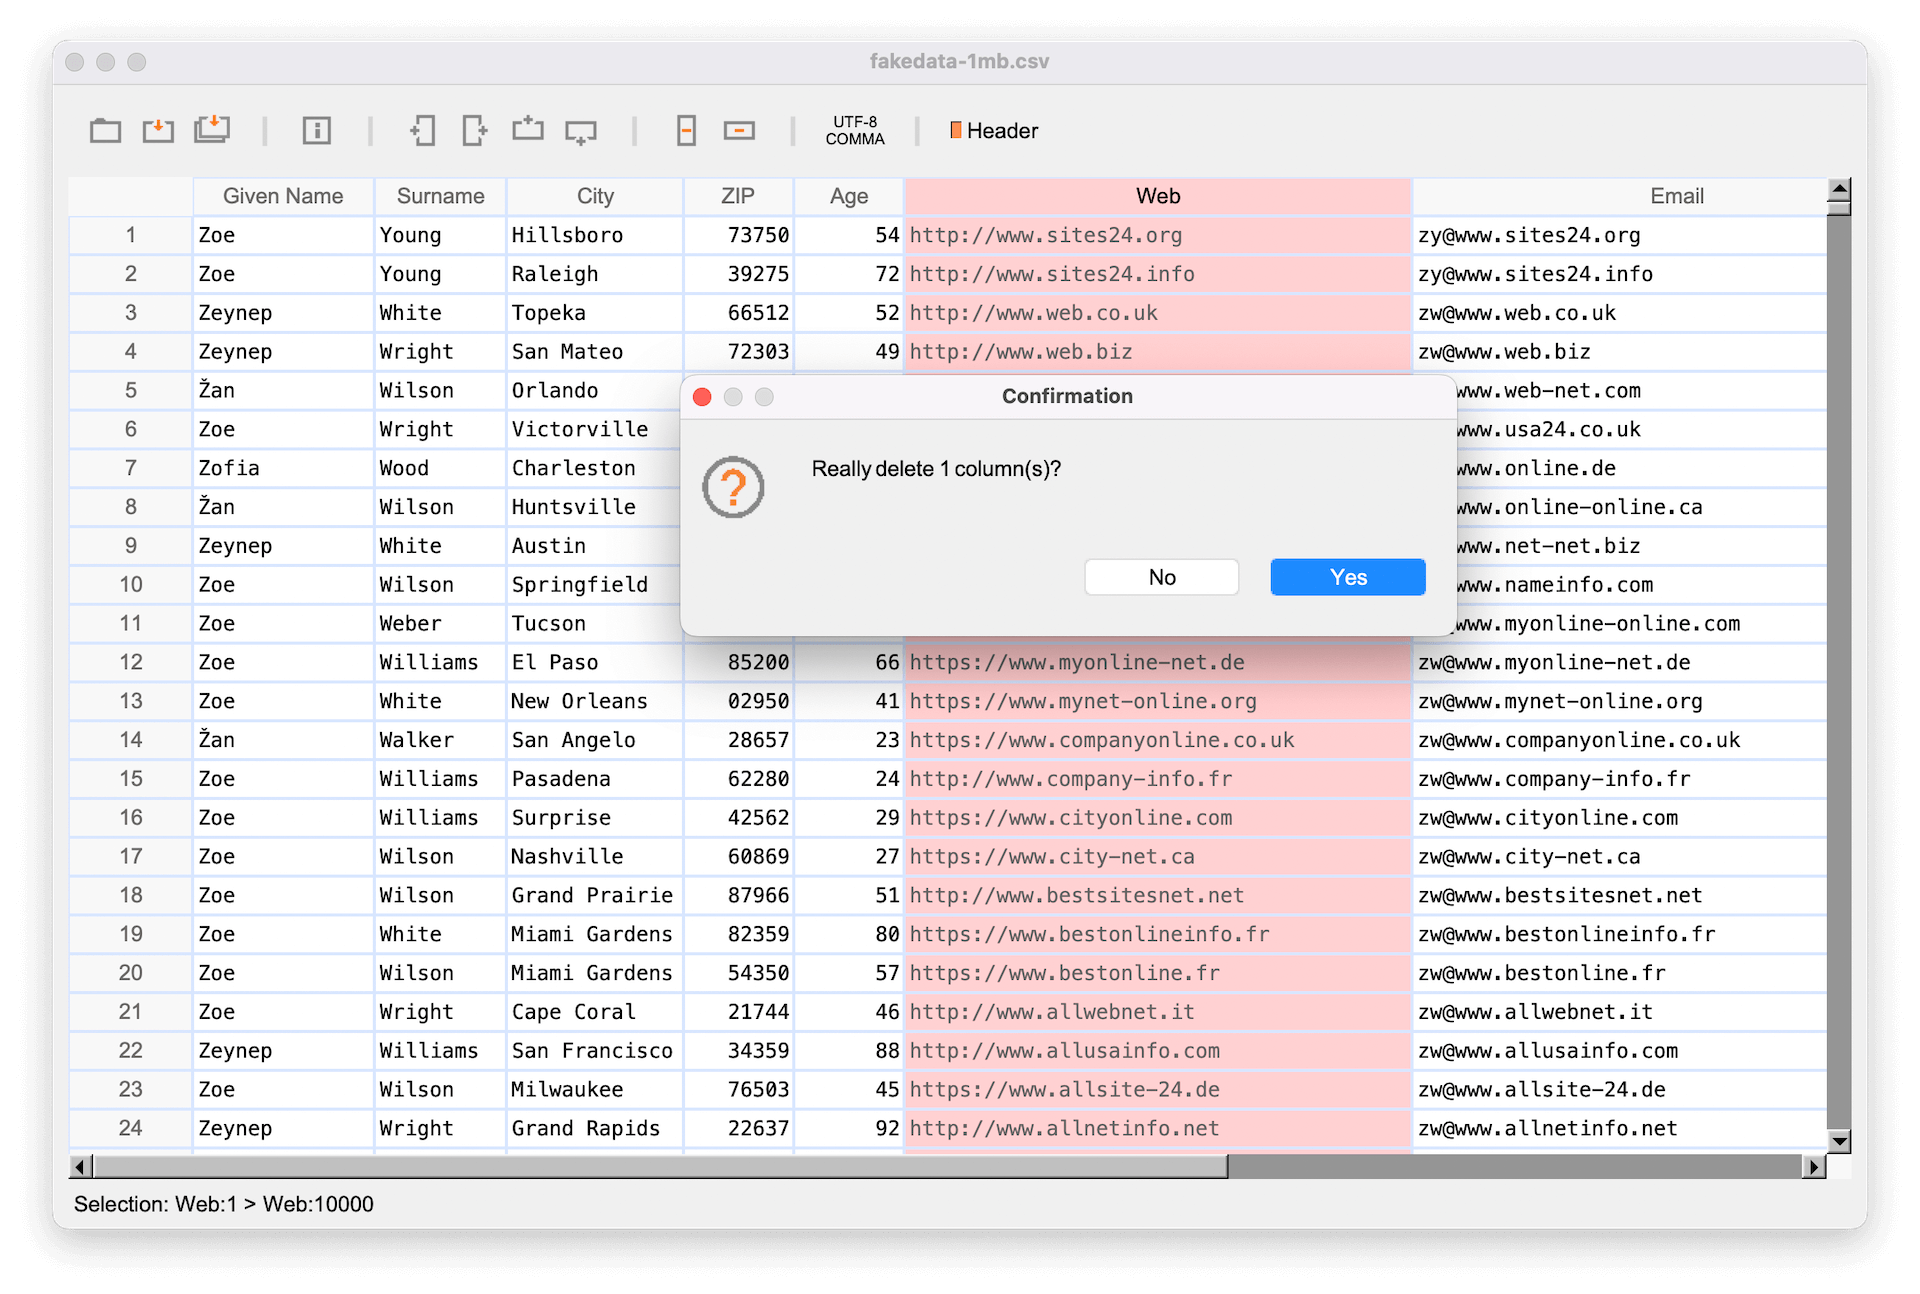This screenshot has width=1920, height=1294.
Task: Click the open file folder icon
Action: click(x=105, y=131)
